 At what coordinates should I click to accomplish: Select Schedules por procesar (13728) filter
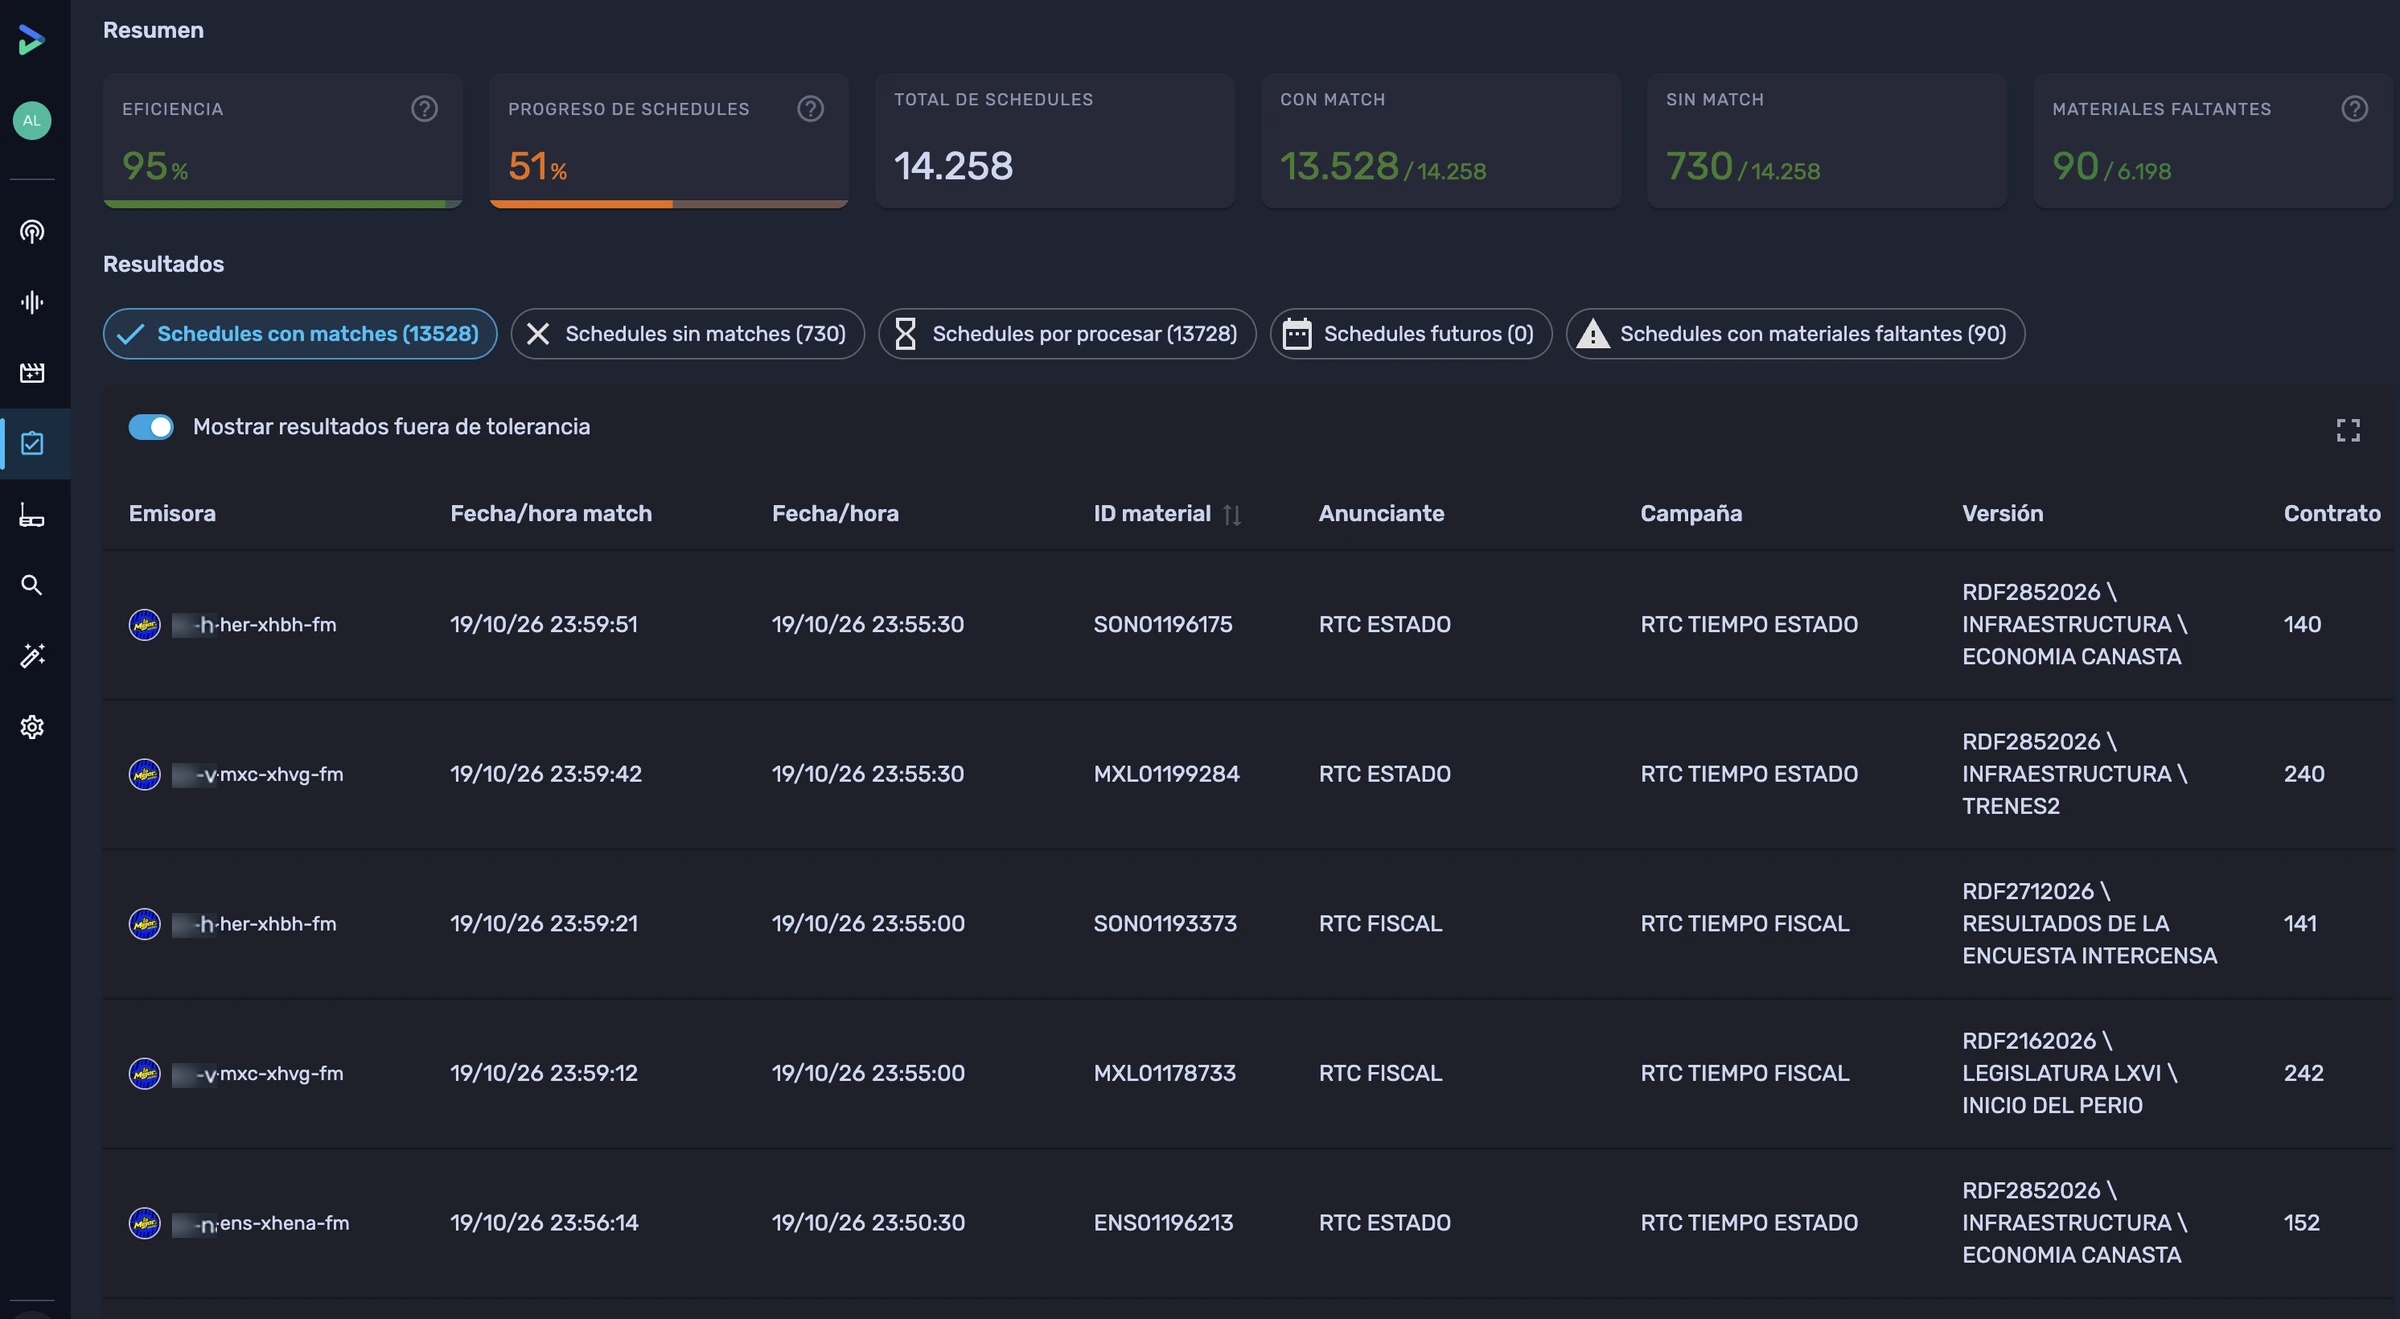click(x=1067, y=334)
